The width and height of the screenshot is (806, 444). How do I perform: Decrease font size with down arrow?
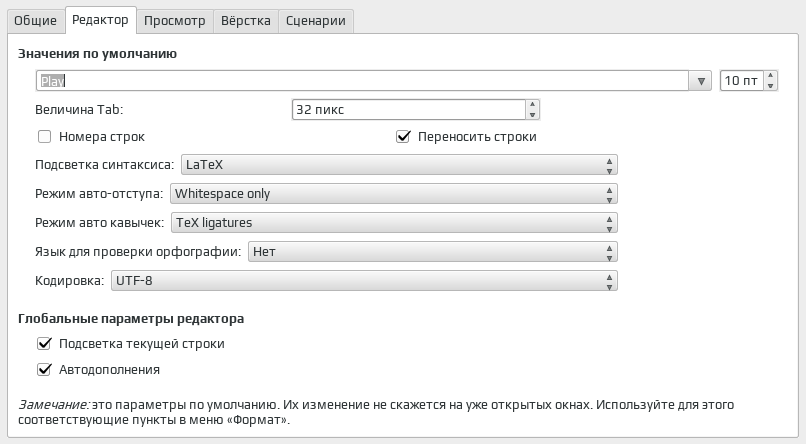tap(770, 86)
